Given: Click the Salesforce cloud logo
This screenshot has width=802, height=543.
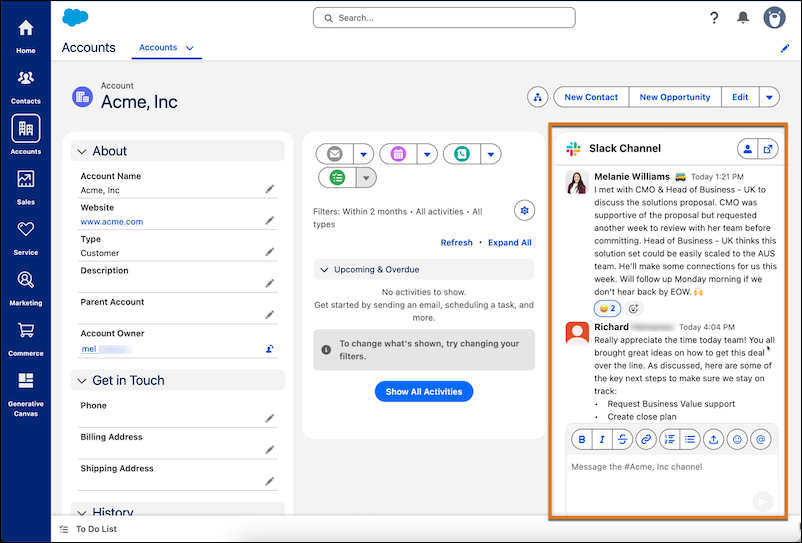Looking at the screenshot, I should (x=75, y=17).
